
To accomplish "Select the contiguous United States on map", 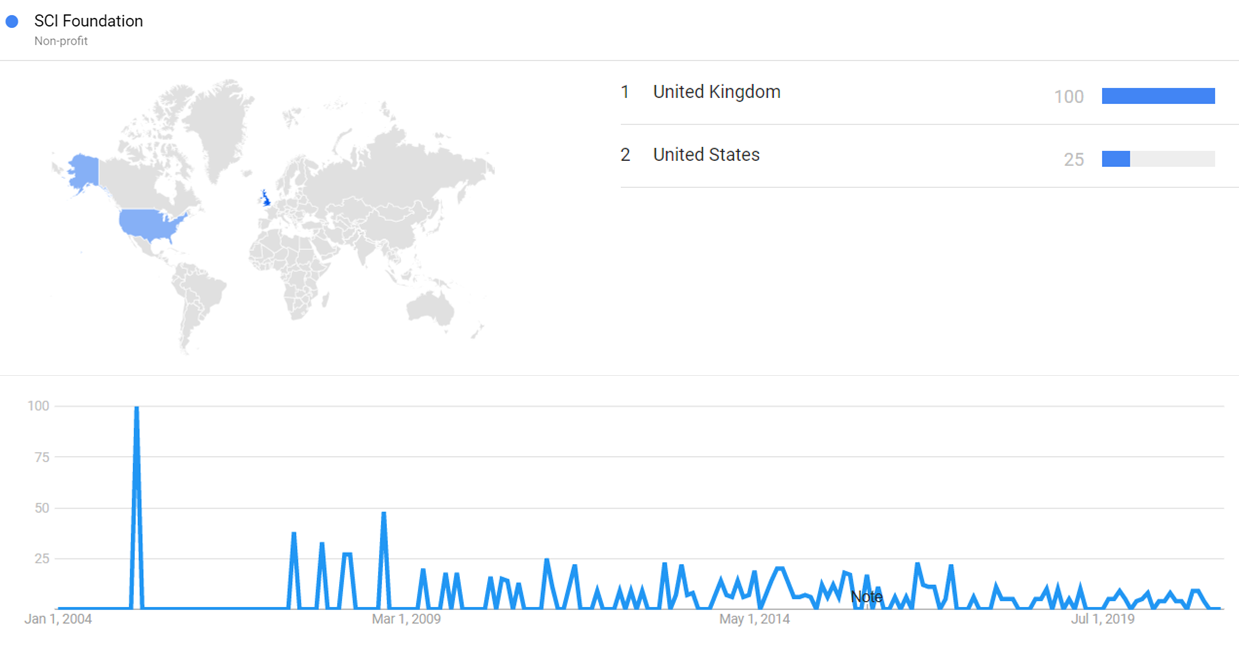I will coord(146,225).
